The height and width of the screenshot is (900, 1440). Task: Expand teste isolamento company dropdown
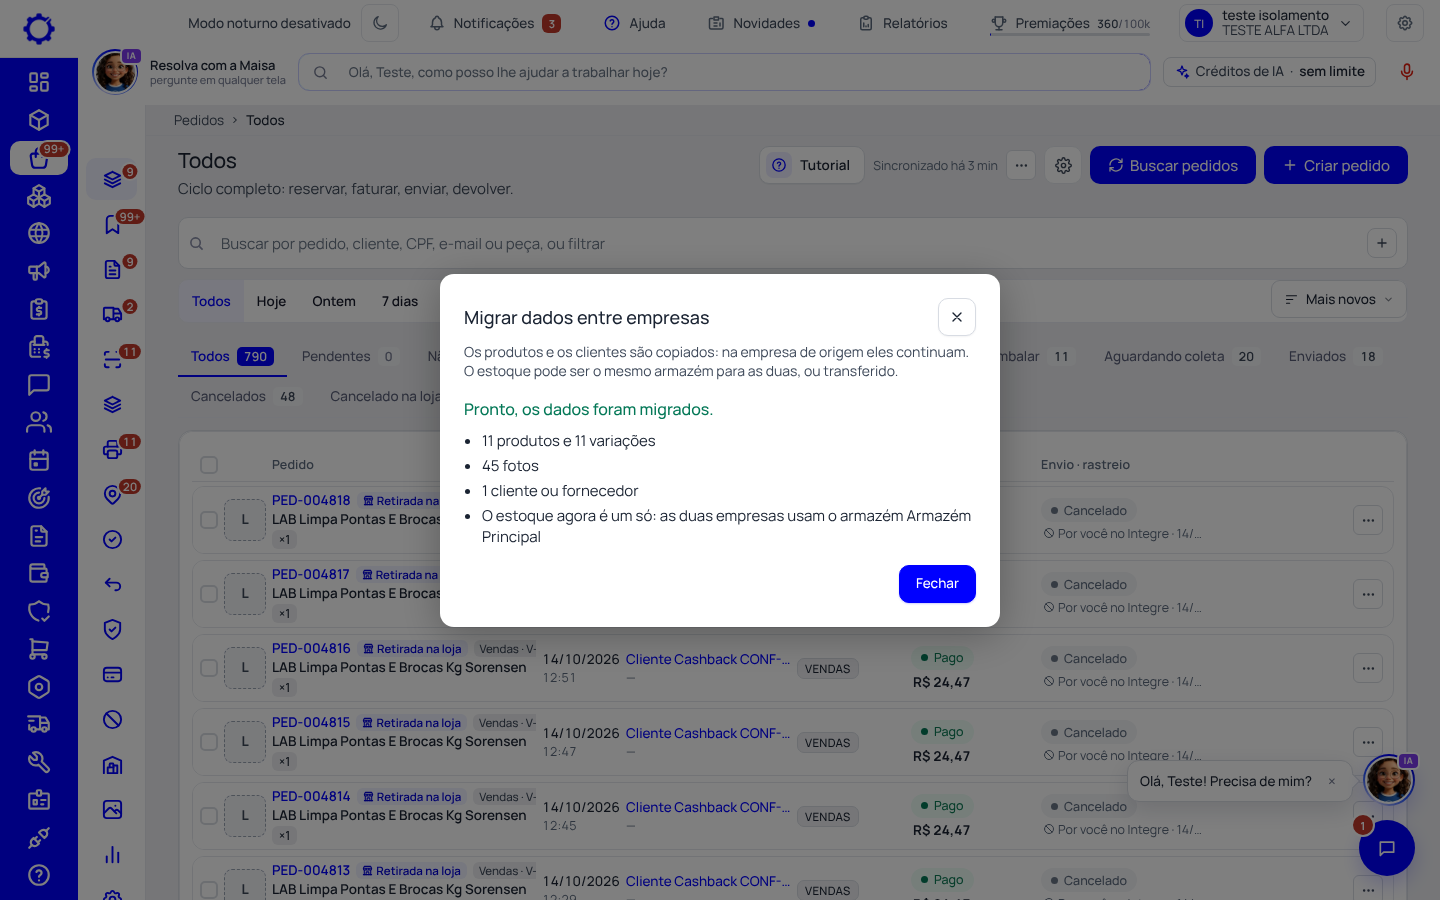point(1271,23)
